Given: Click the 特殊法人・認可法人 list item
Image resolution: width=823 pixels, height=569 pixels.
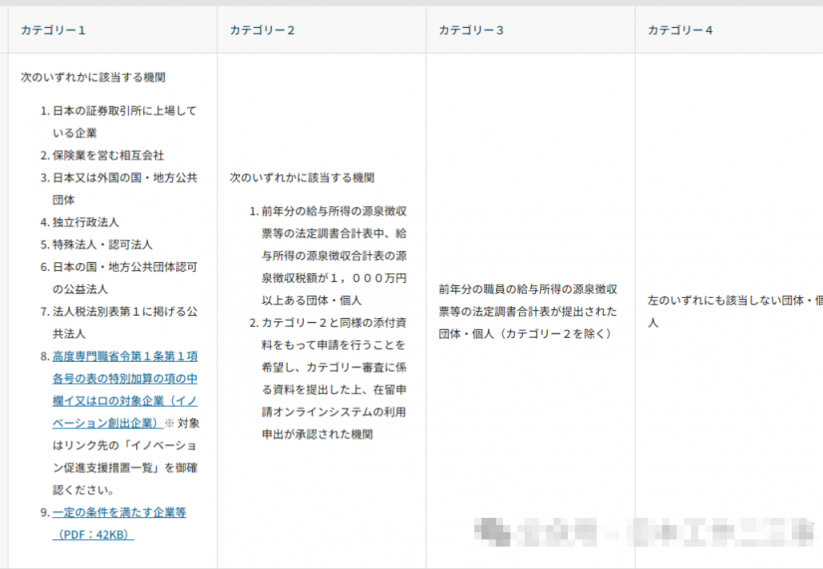Looking at the screenshot, I should pos(102,244).
